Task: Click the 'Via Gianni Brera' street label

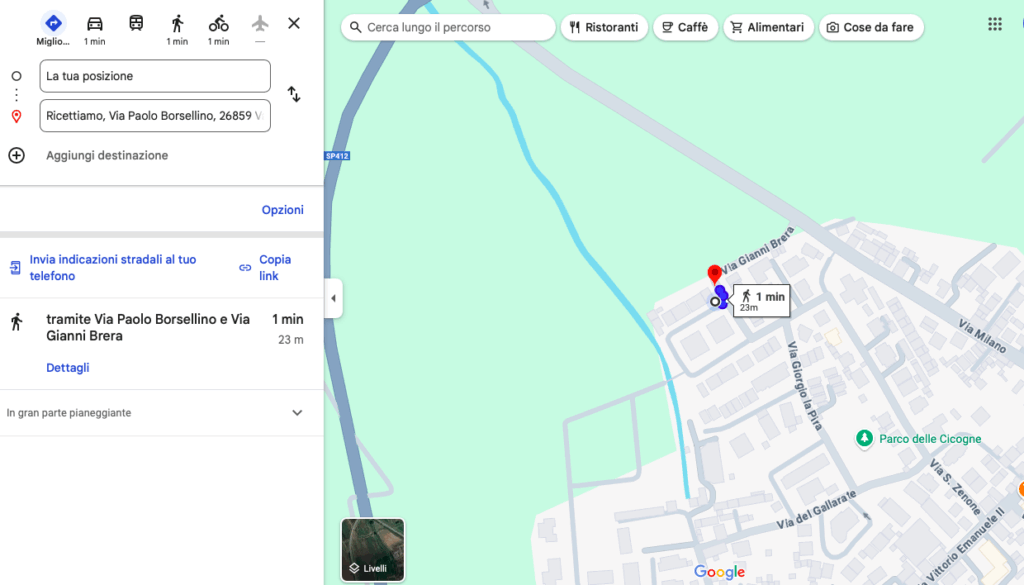Action: click(758, 250)
